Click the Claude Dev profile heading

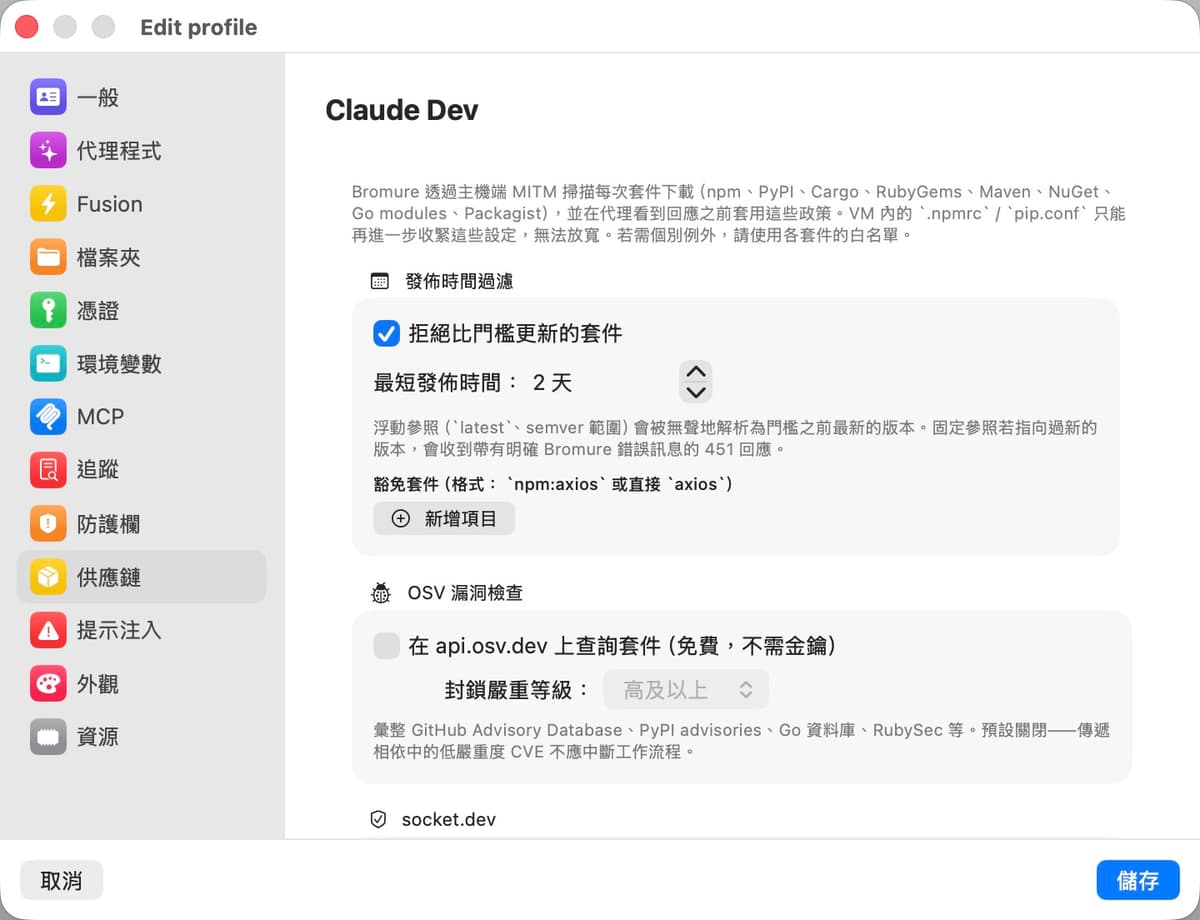click(x=402, y=110)
